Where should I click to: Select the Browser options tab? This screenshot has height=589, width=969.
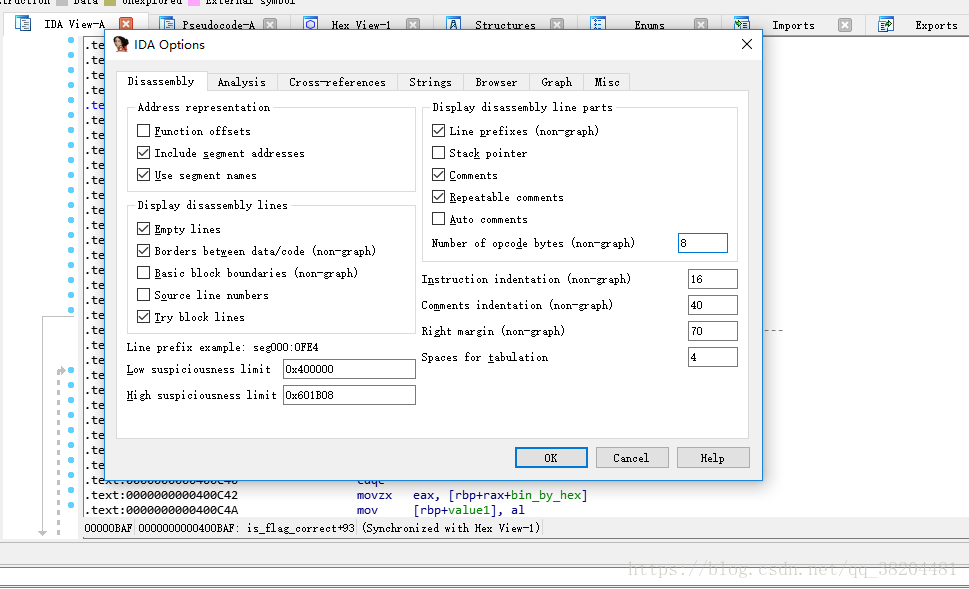(x=496, y=82)
